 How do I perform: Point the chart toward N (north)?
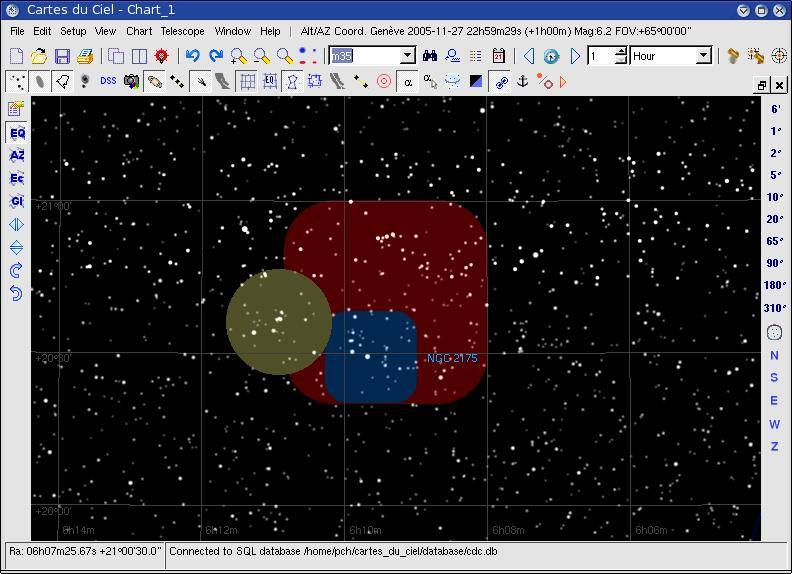pos(774,355)
